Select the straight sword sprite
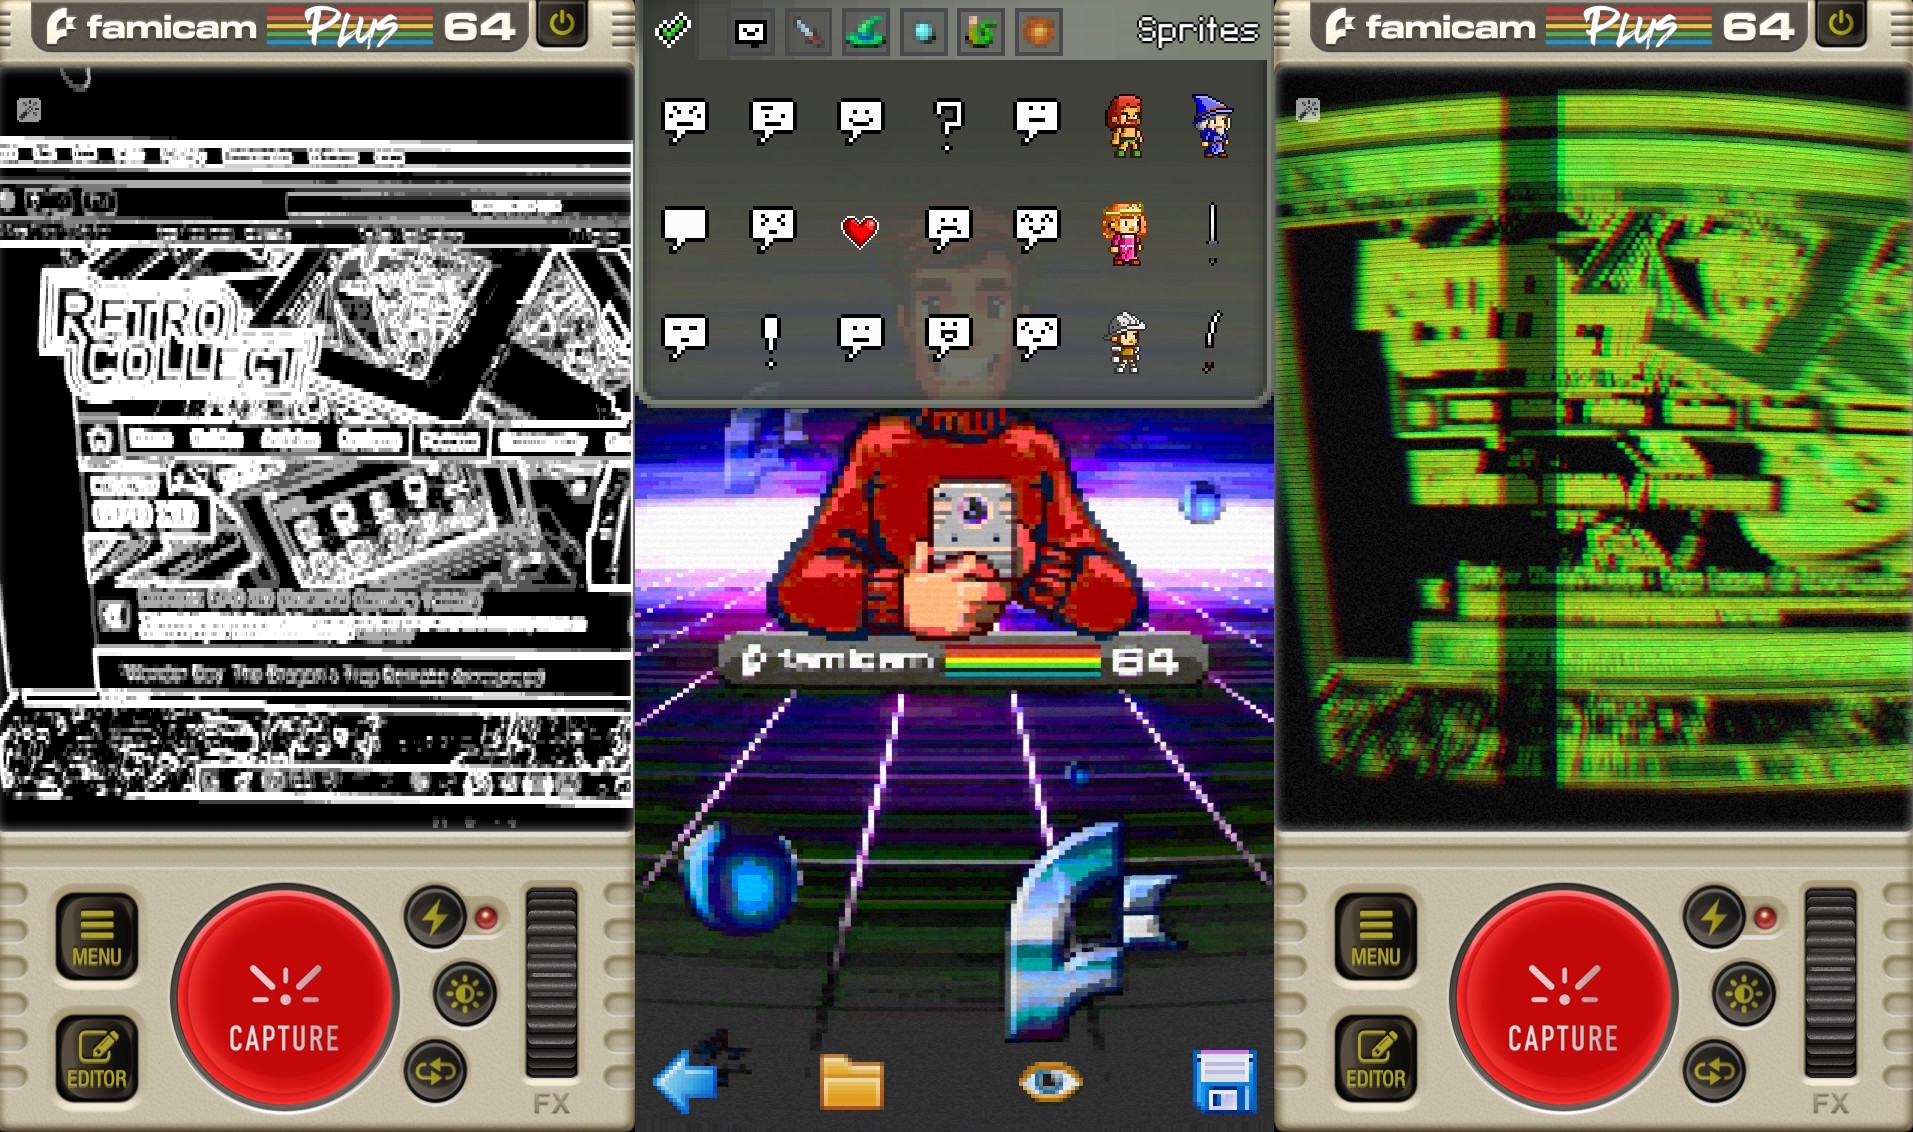1913x1132 pixels. [1213, 235]
